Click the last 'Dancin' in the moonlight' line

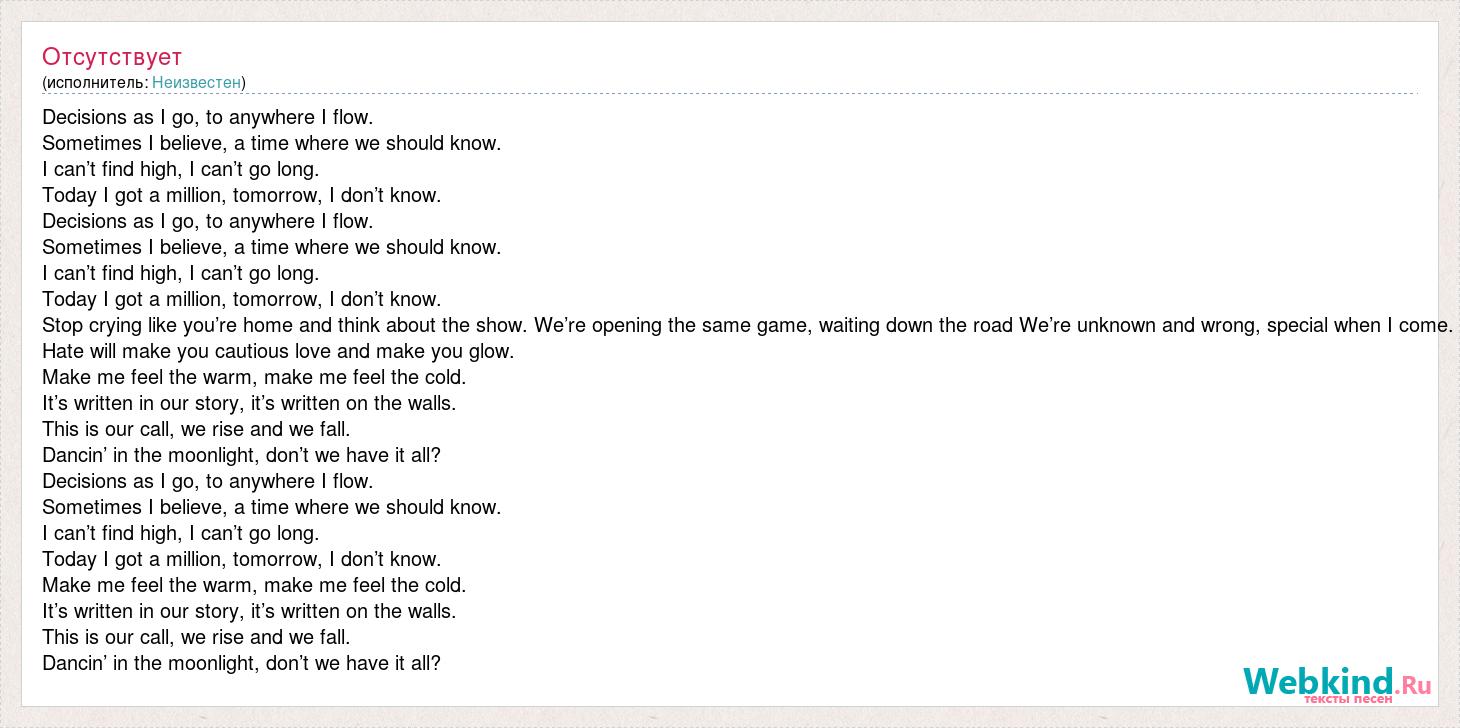coord(241,663)
